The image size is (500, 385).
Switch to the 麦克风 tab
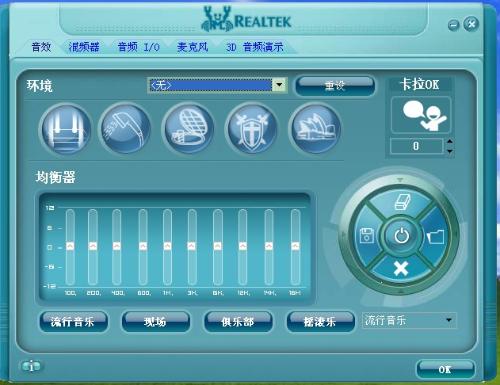tap(193, 47)
